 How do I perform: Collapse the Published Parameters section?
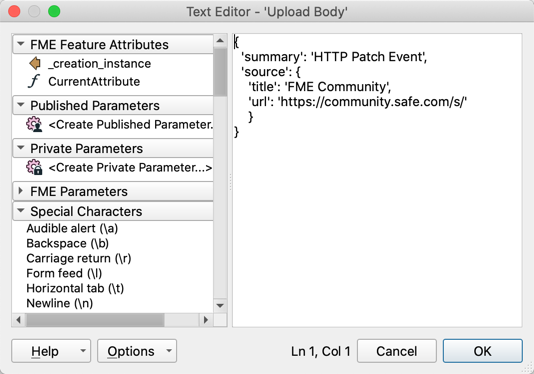[x=21, y=105]
